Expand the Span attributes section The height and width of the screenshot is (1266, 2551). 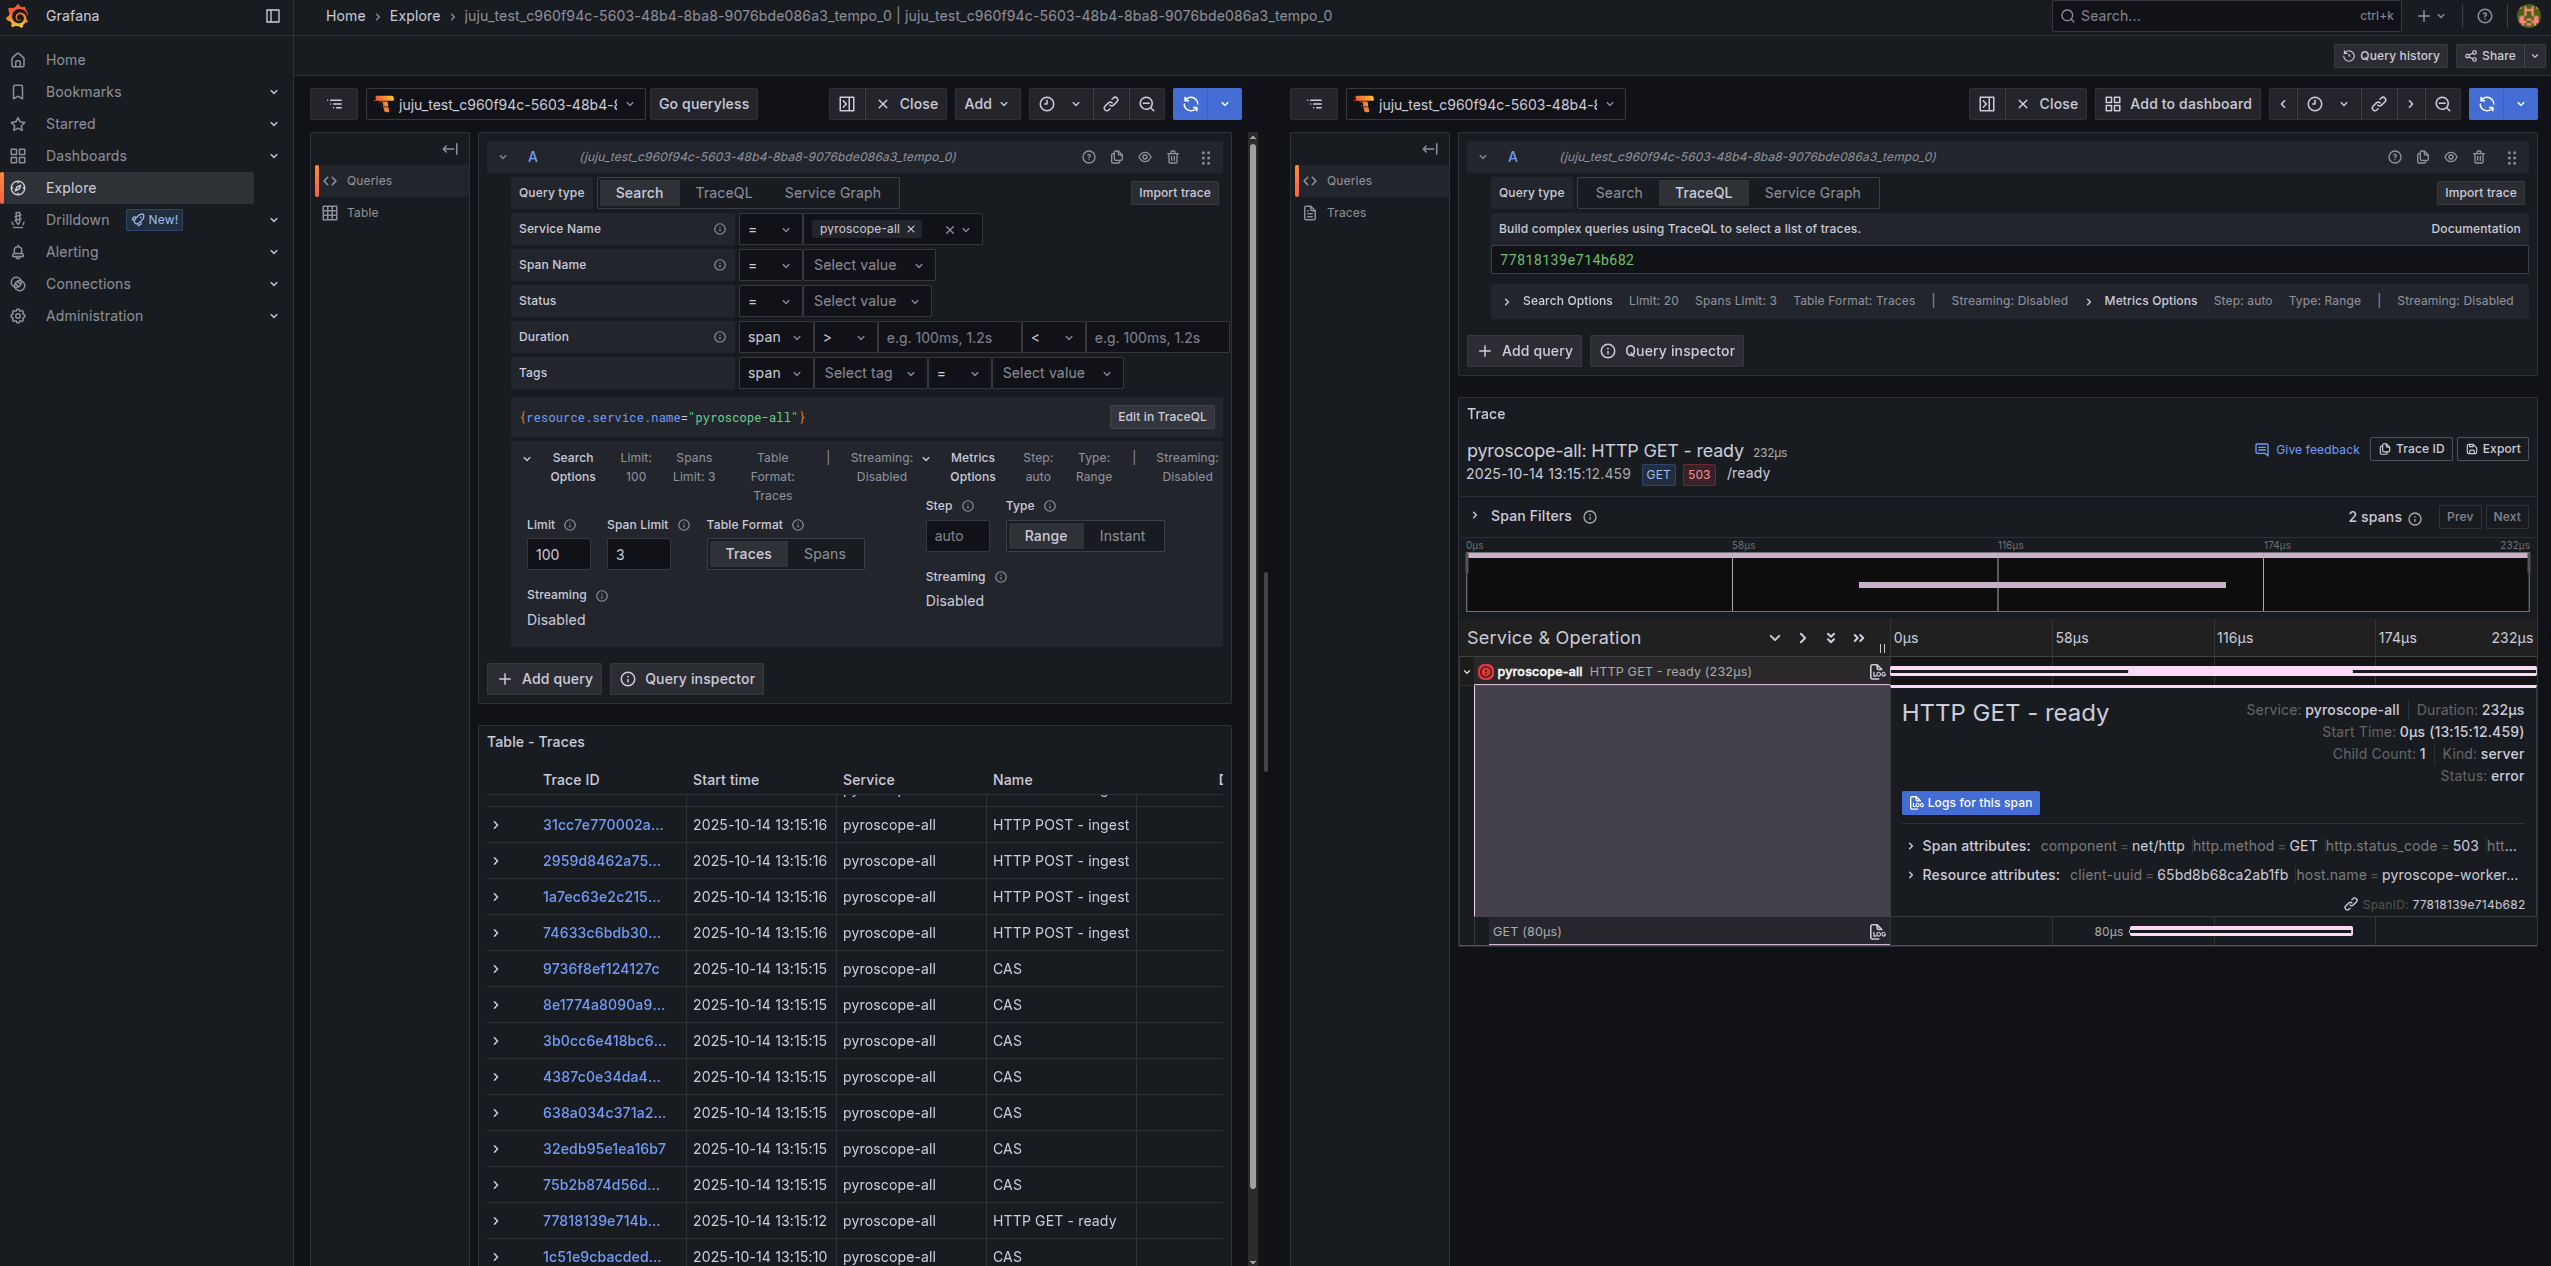(1911, 846)
